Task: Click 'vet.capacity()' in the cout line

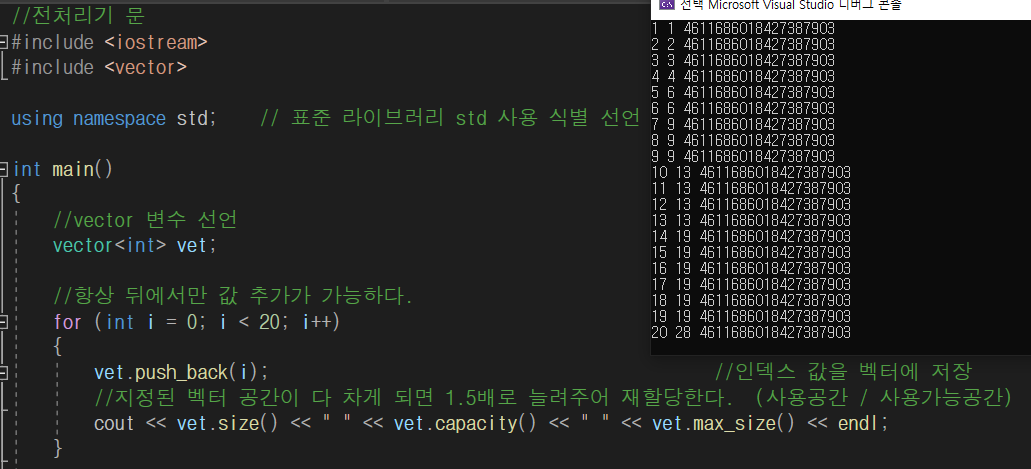Action: pos(465,424)
